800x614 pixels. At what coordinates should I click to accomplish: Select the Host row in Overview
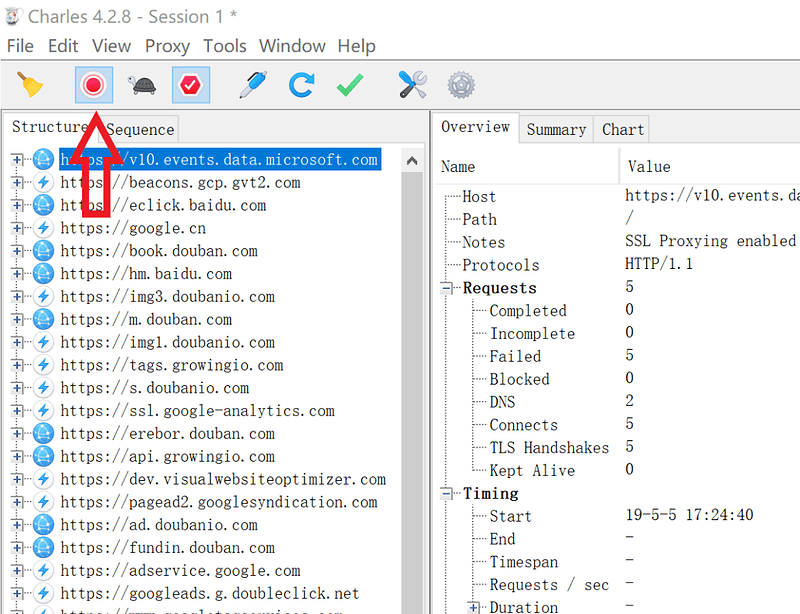tap(620, 197)
